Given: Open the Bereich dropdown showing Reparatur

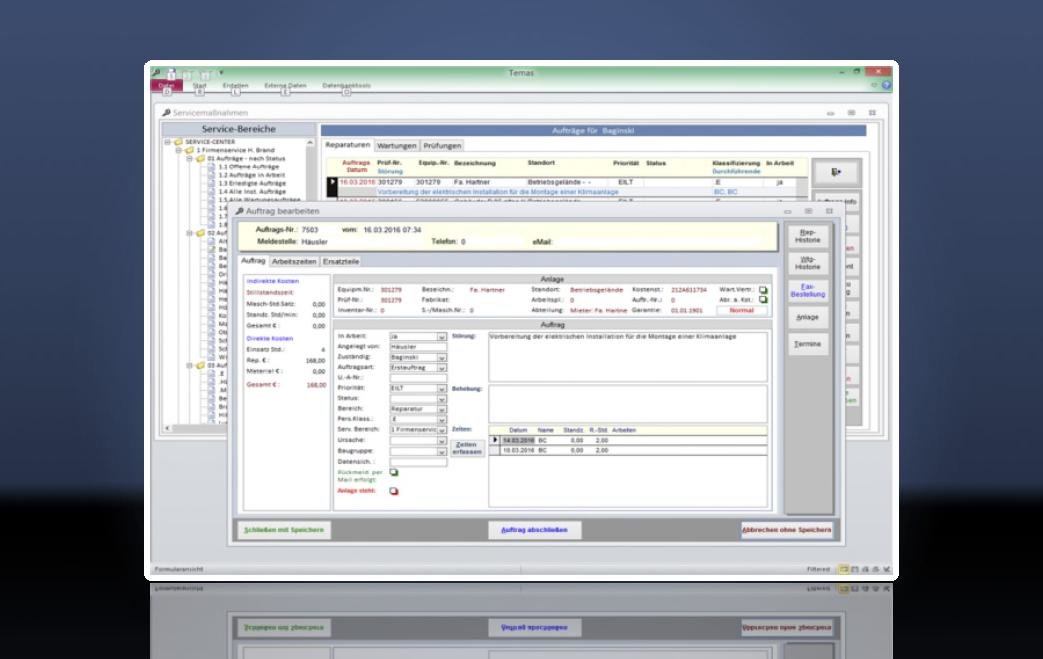Looking at the screenshot, I should pos(442,409).
